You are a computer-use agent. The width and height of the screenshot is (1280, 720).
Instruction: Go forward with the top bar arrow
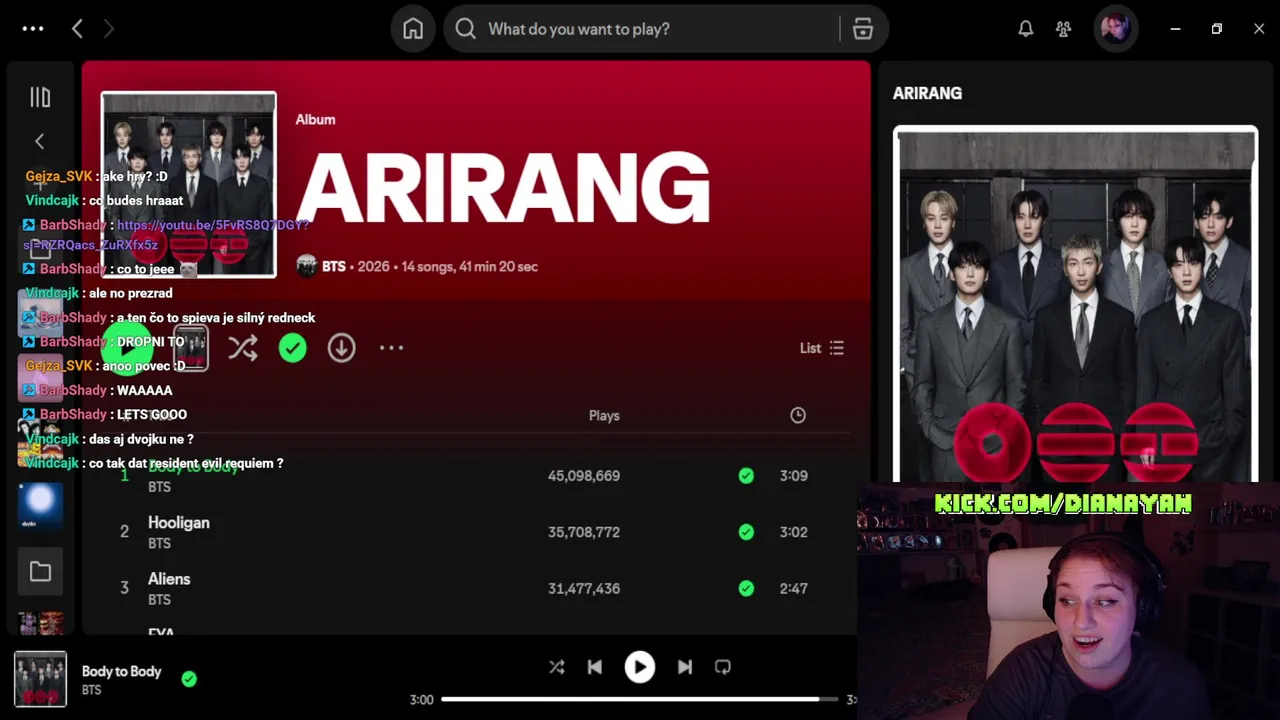click(x=108, y=29)
